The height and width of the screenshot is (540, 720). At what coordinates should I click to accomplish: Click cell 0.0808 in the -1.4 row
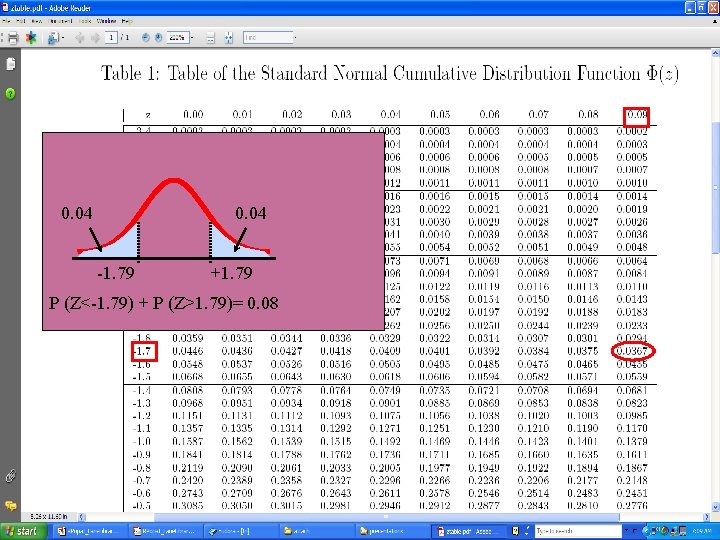click(x=188, y=390)
